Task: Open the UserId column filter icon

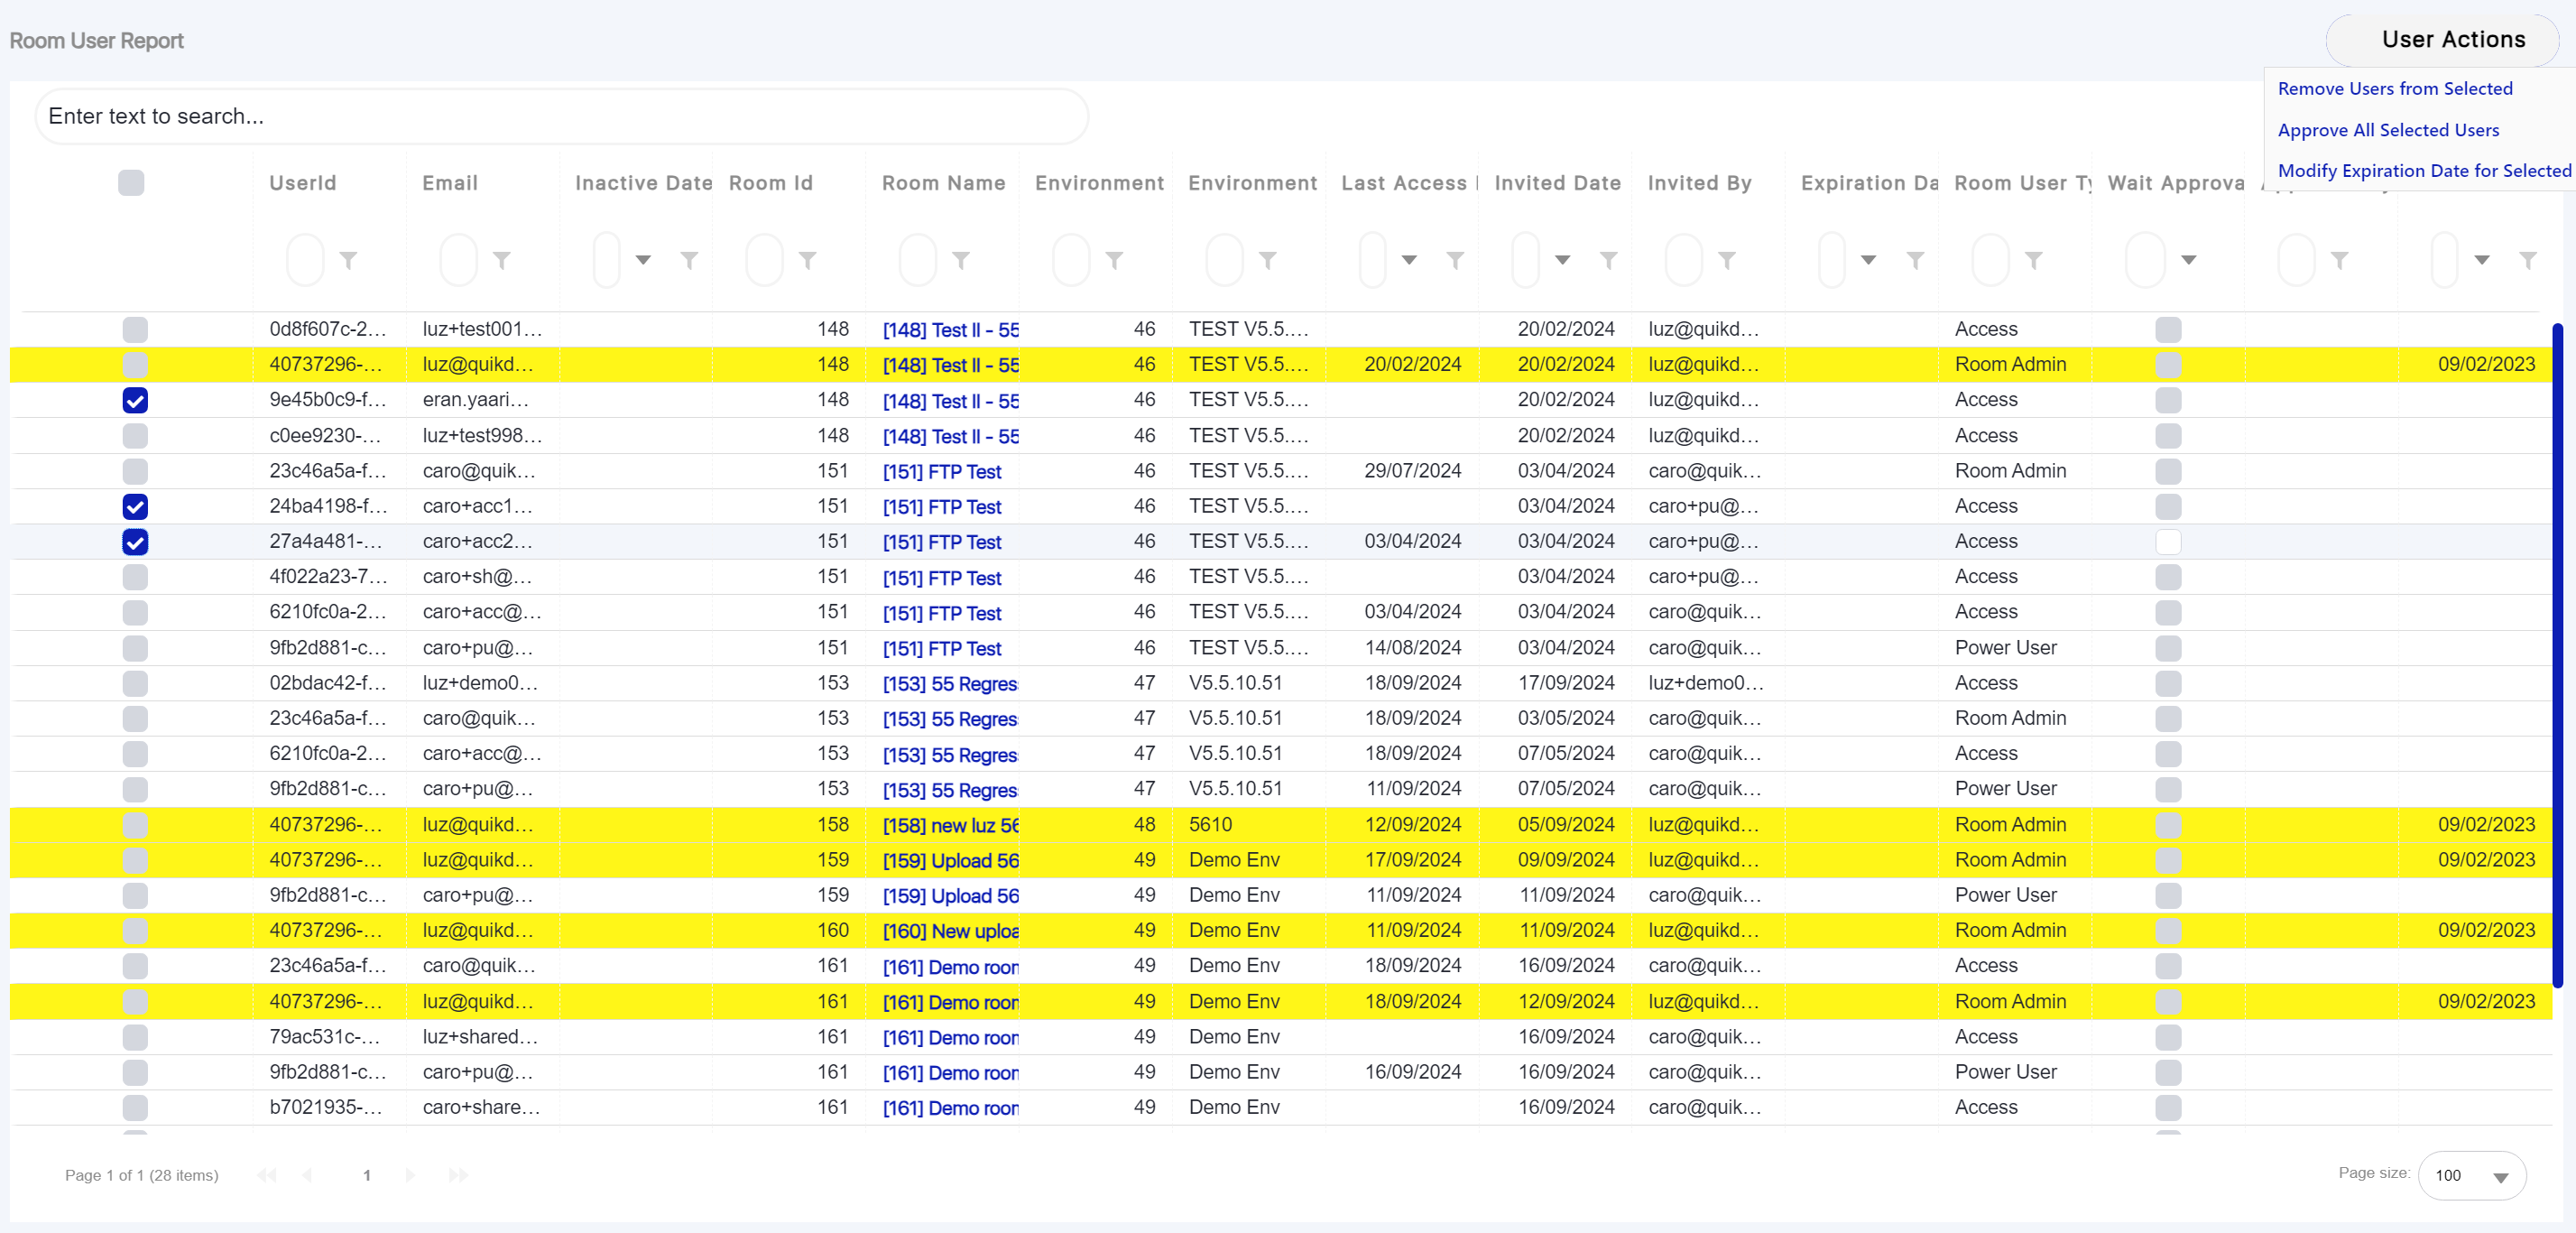Action: [x=349, y=260]
